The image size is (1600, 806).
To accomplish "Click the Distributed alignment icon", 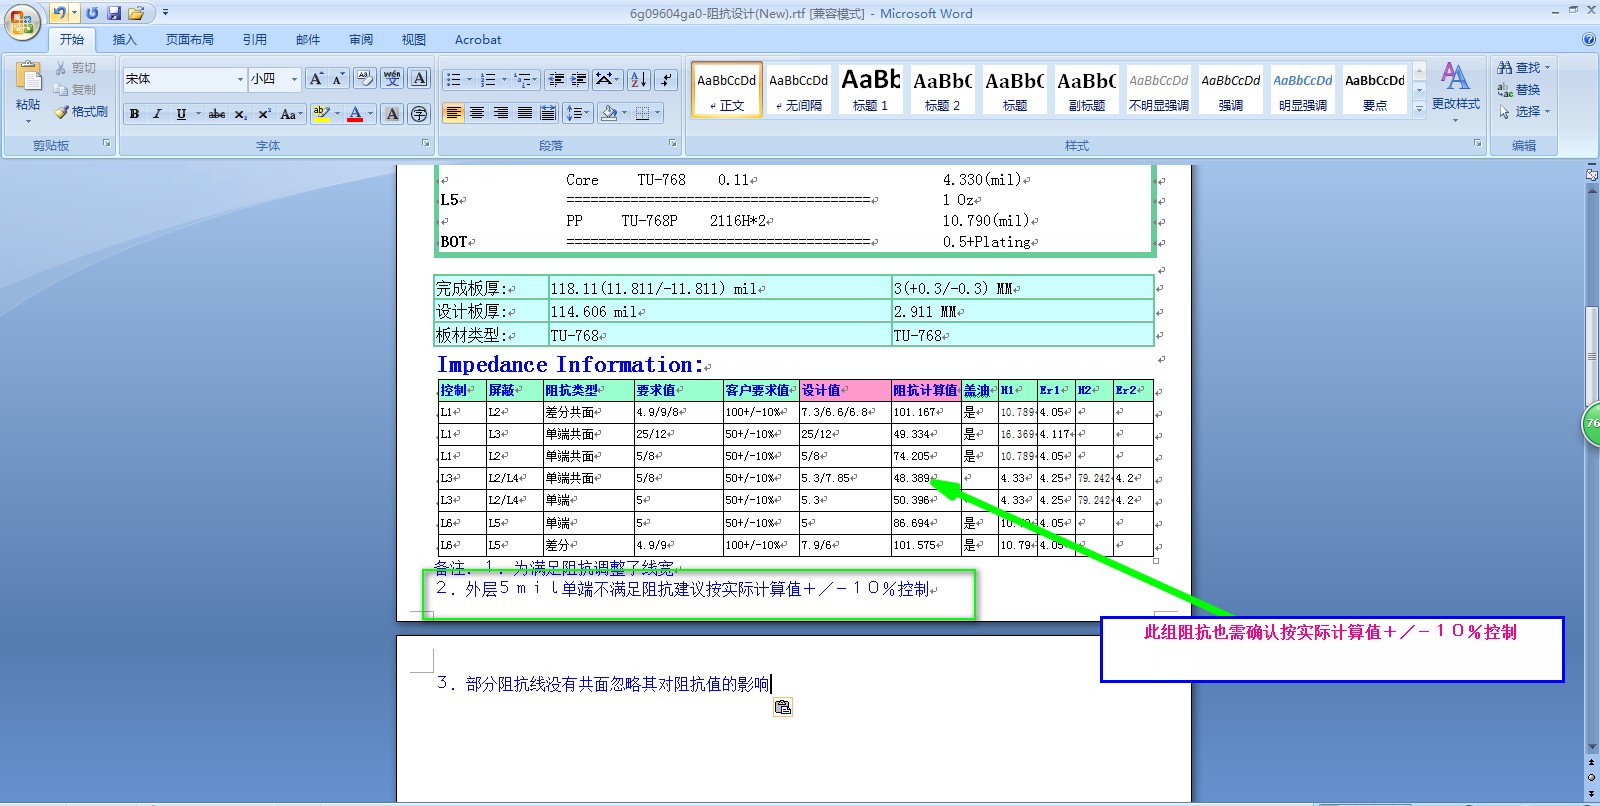I will [548, 113].
